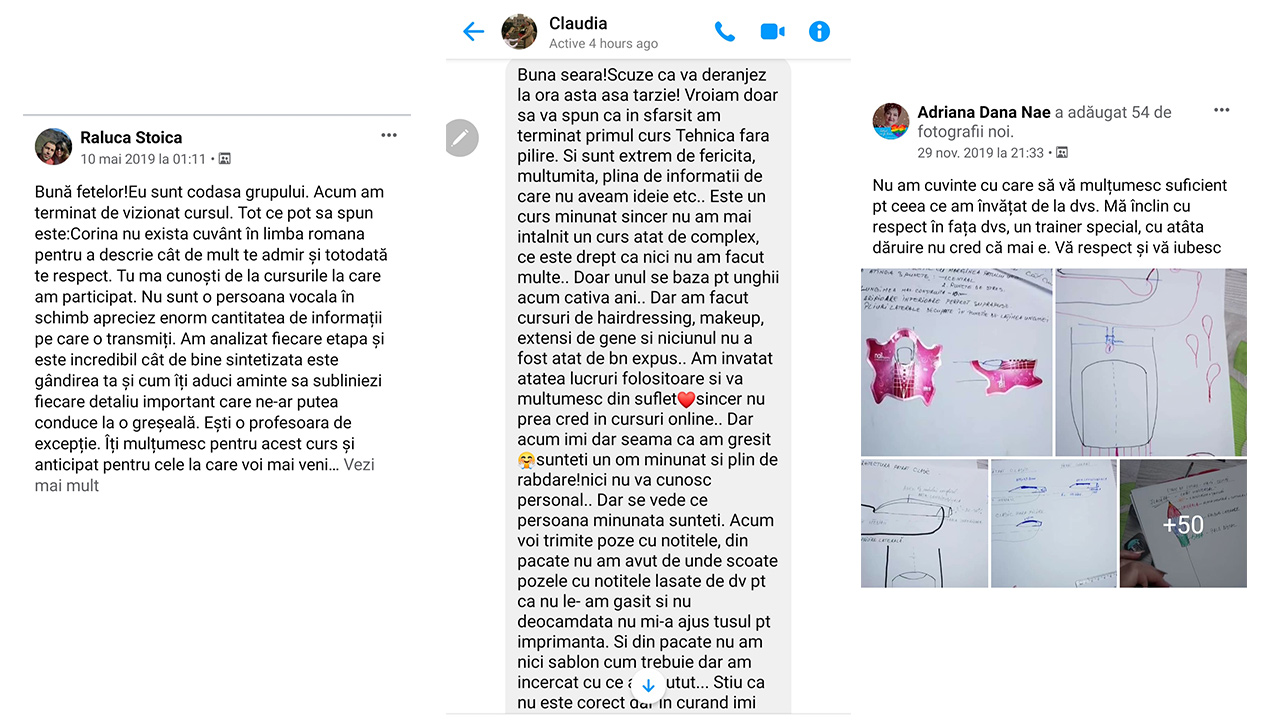Open the bottom-left notes photo

coord(924,524)
